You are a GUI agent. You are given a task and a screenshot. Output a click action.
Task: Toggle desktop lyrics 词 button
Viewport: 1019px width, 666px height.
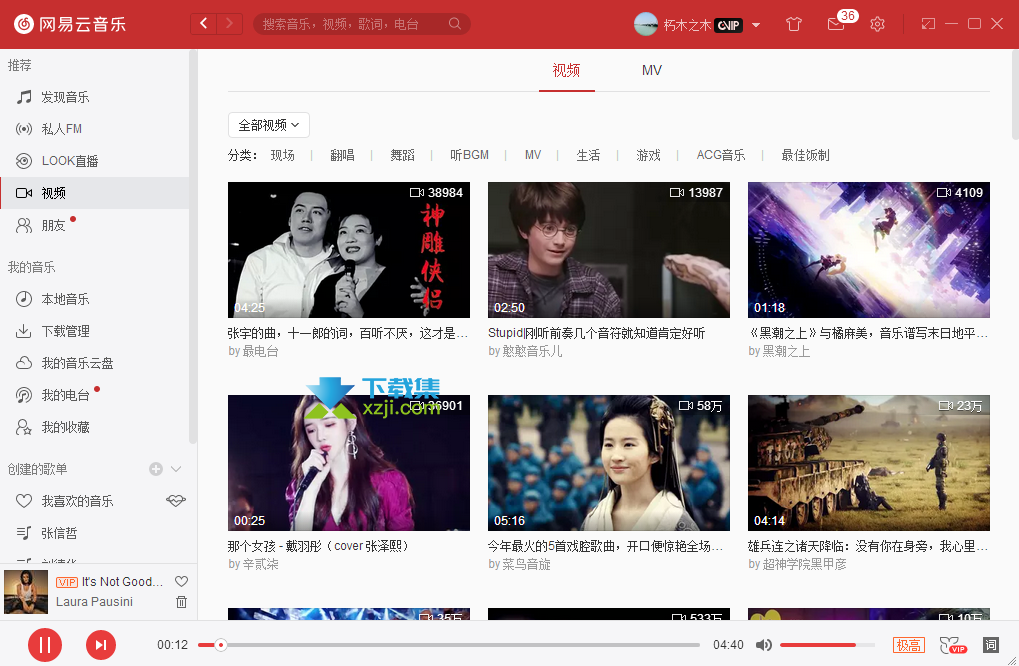click(x=990, y=645)
